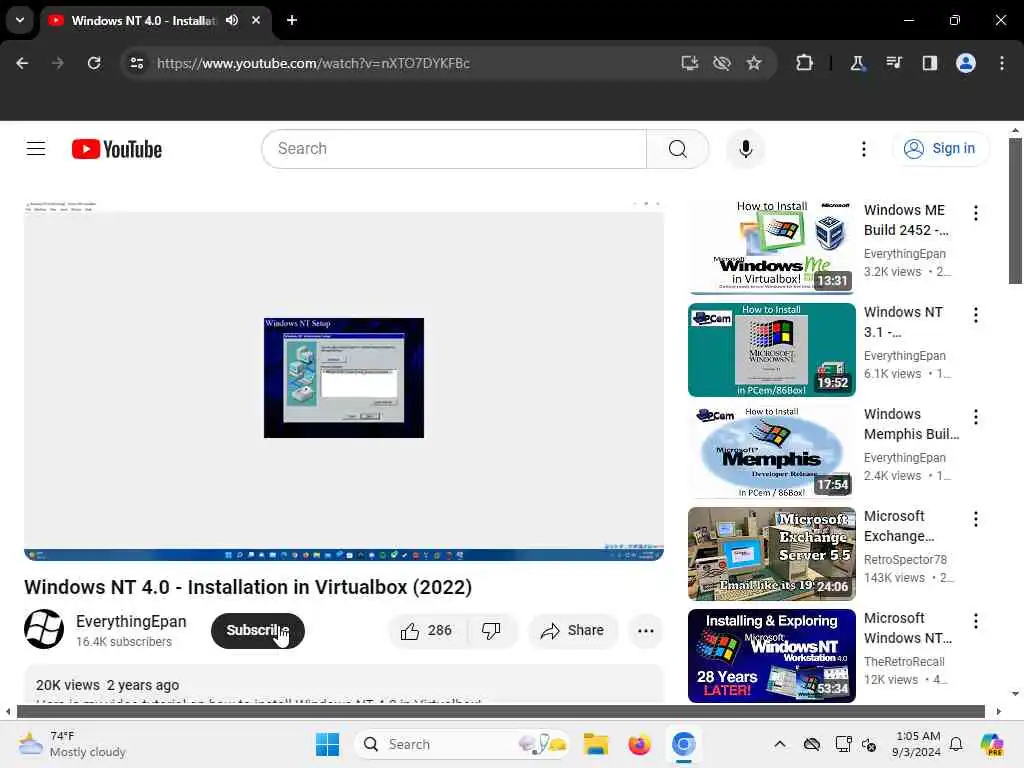Click the page vertical scrollbar
The height and width of the screenshot is (768, 1024).
coord(1015,210)
